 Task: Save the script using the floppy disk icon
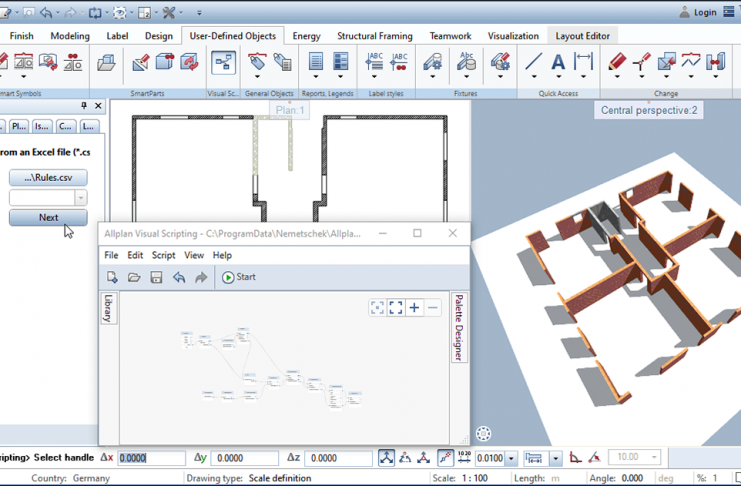click(x=156, y=277)
